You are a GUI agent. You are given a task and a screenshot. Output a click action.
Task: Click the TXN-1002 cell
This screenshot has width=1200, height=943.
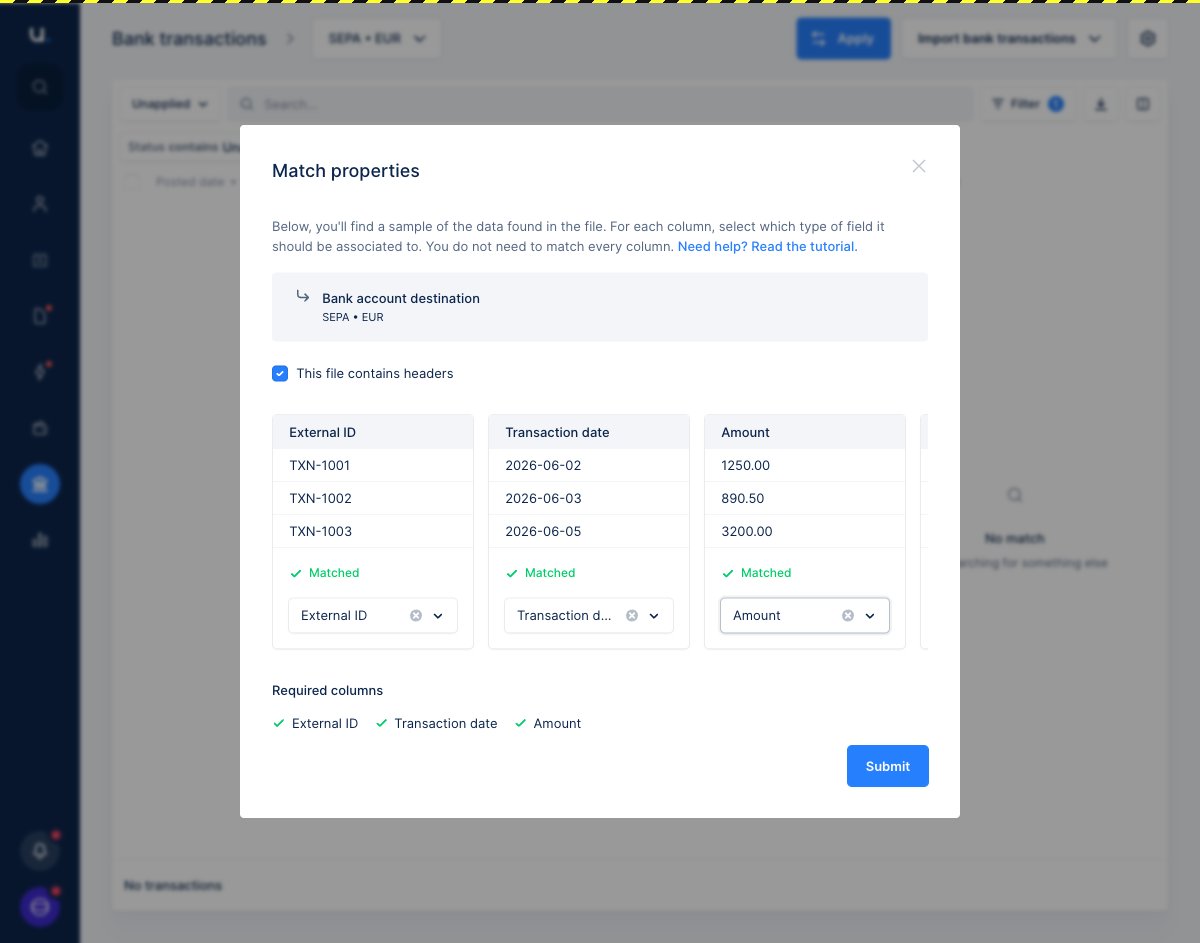tap(373, 498)
